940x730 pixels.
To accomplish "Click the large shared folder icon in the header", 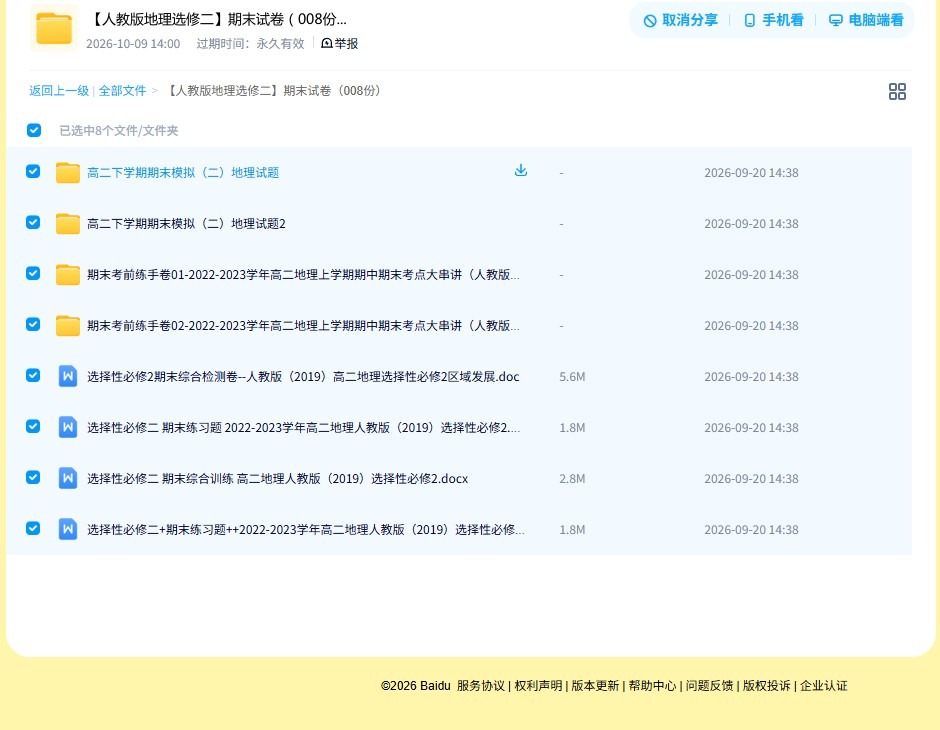I will pos(53,28).
